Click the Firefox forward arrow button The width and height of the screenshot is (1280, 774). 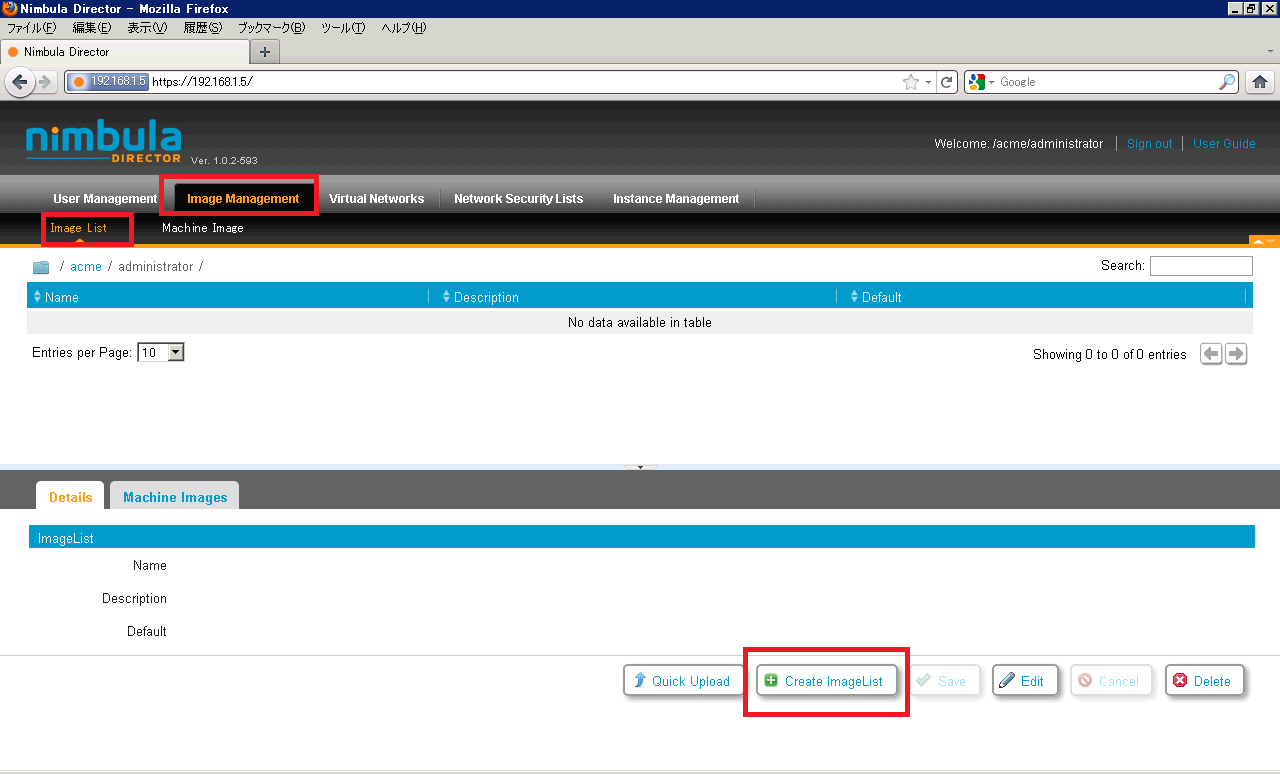[46, 82]
